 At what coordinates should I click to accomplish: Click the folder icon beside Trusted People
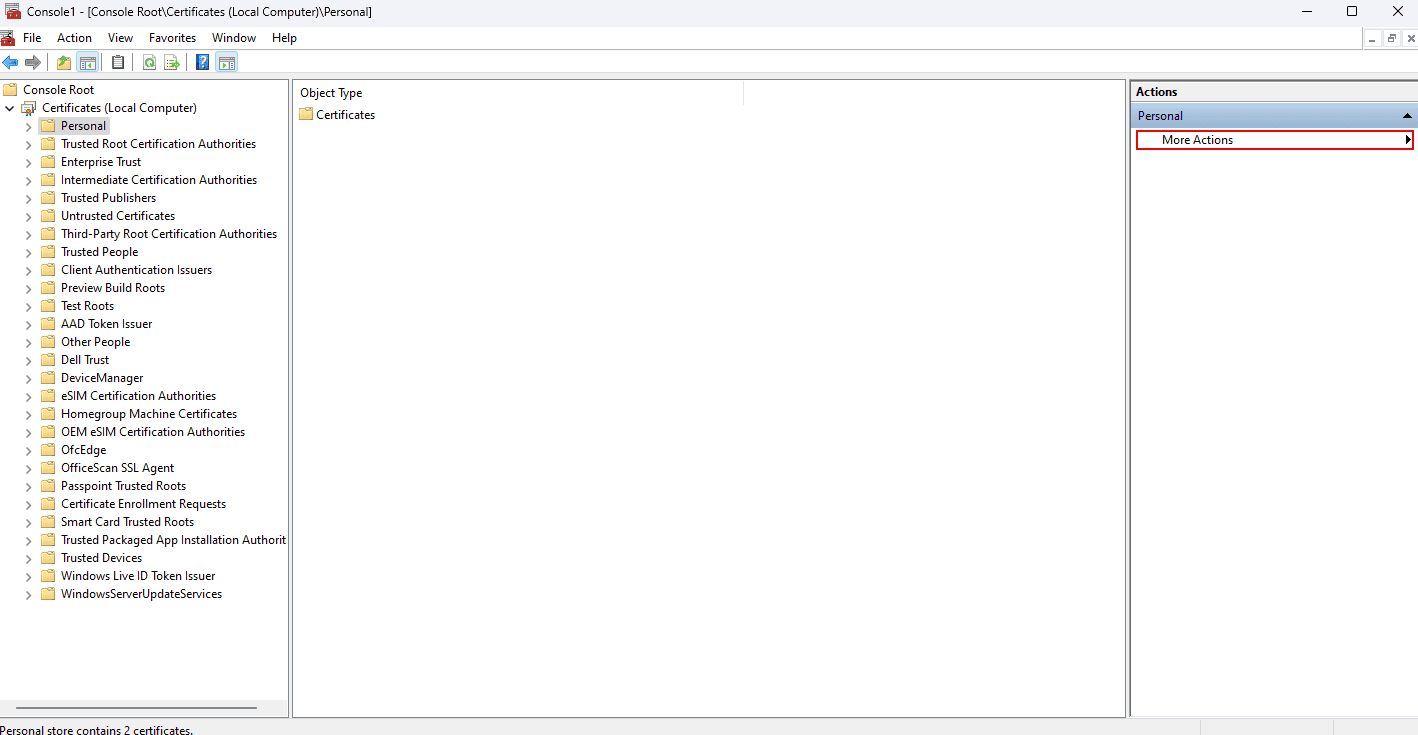click(x=48, y=252)
